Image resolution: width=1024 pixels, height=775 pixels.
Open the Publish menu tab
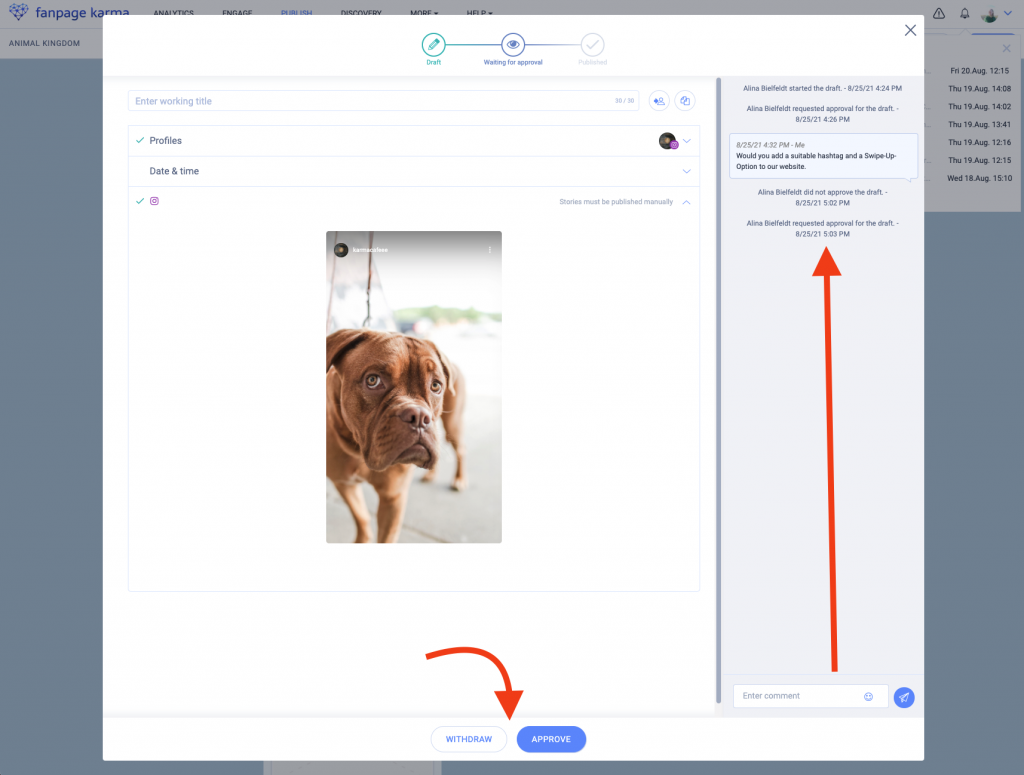[296, 14]
